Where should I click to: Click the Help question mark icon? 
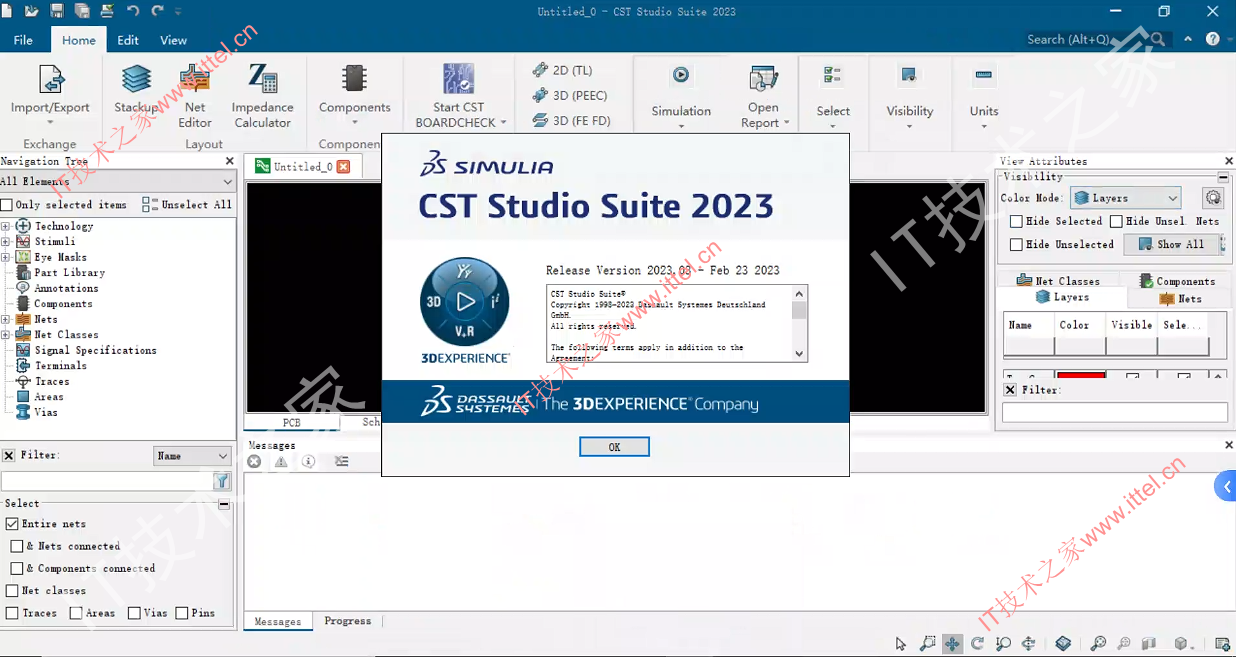click(1212, 39)
